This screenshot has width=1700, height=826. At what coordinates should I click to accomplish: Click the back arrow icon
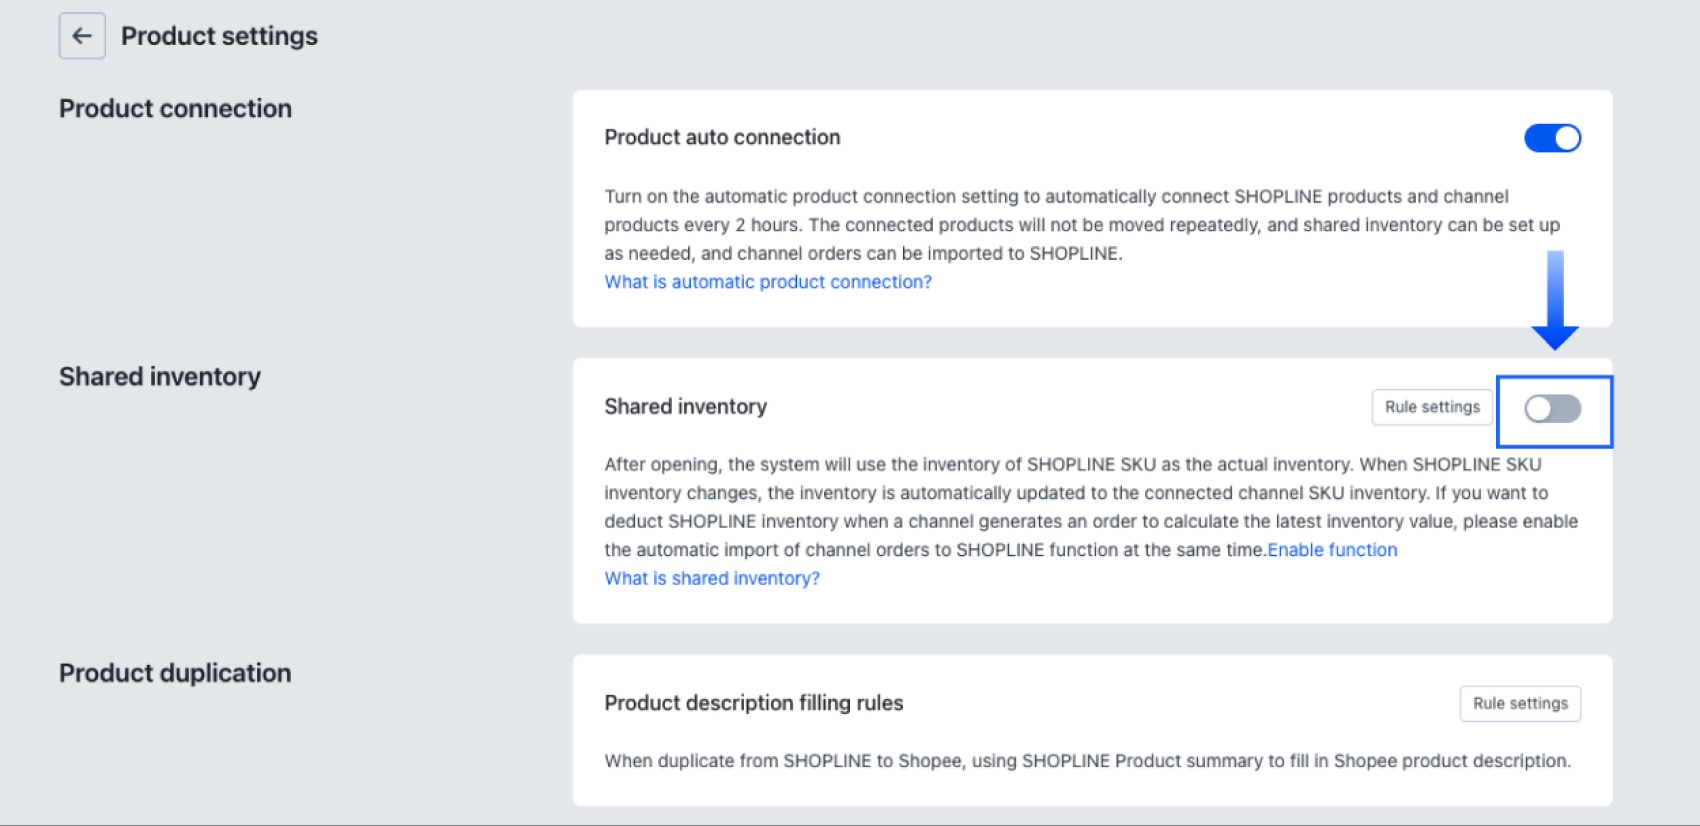point(82,36)
